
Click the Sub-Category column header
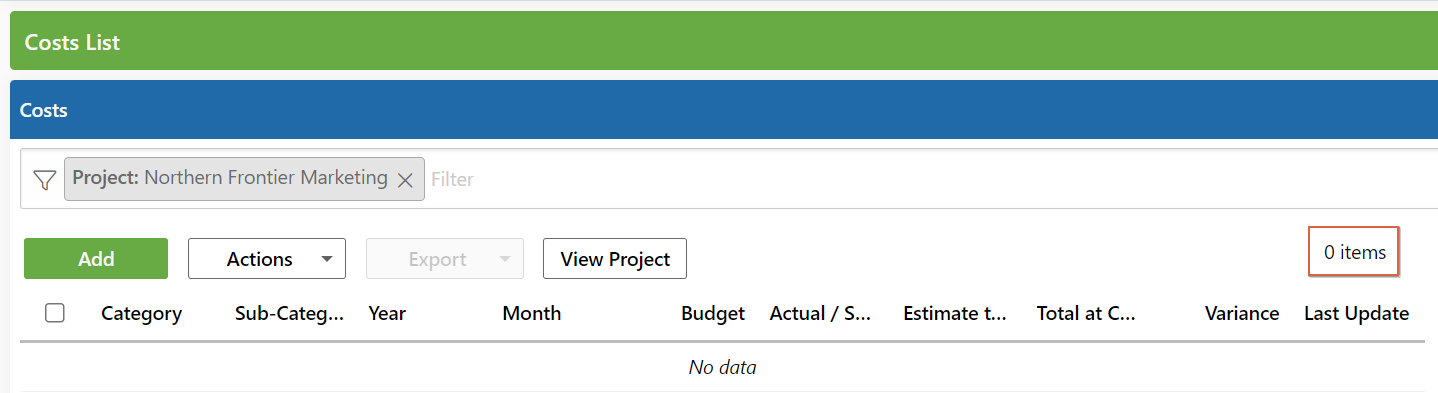click(290, 313)
